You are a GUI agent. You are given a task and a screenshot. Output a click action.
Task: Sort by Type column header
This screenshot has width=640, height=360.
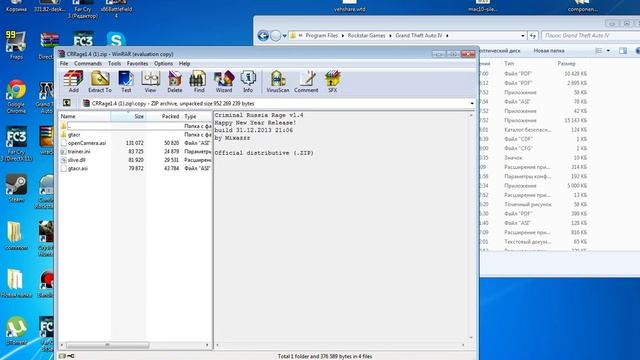point(197,116)
